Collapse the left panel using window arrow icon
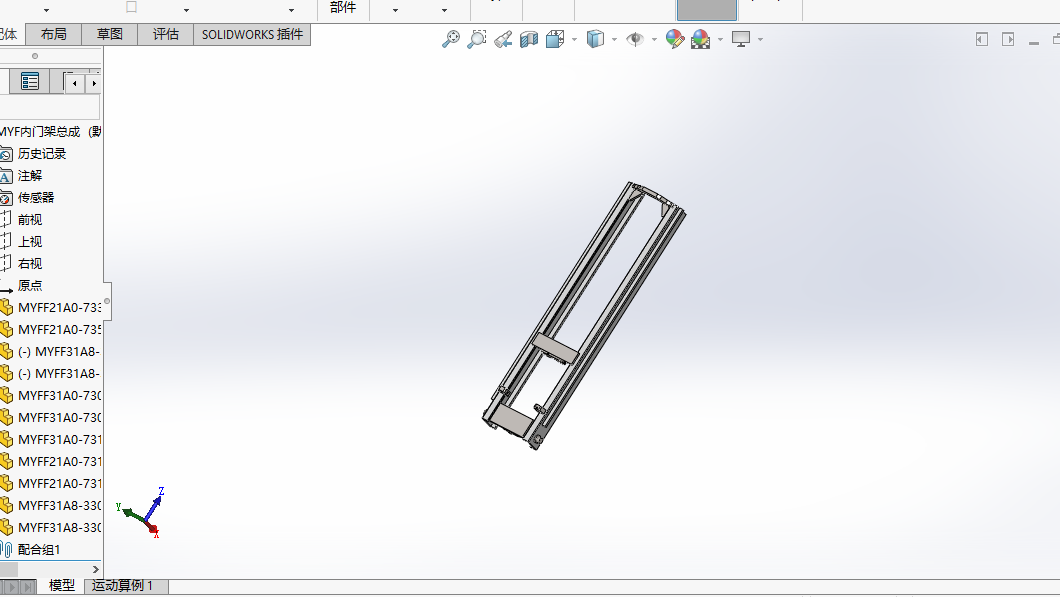1060x597 pixels. click(x=982, y=39)
